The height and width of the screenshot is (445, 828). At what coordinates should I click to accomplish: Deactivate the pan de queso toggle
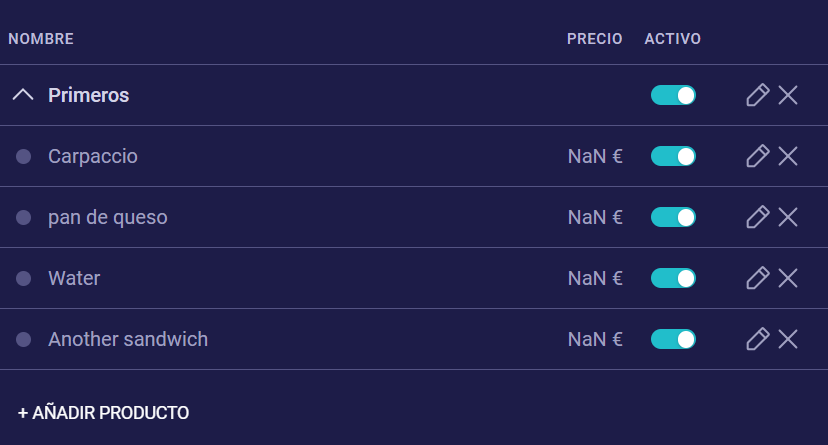673,217
